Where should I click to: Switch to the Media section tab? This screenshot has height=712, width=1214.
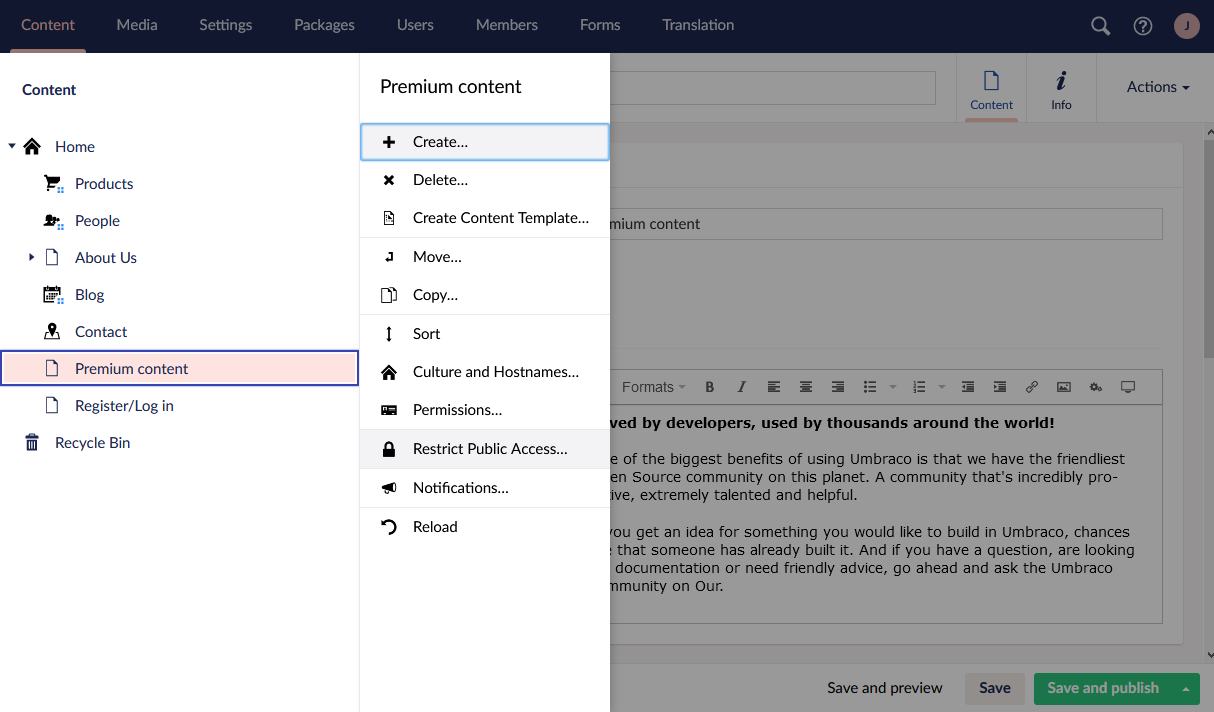pyautogui.click(x=137, y=25)
